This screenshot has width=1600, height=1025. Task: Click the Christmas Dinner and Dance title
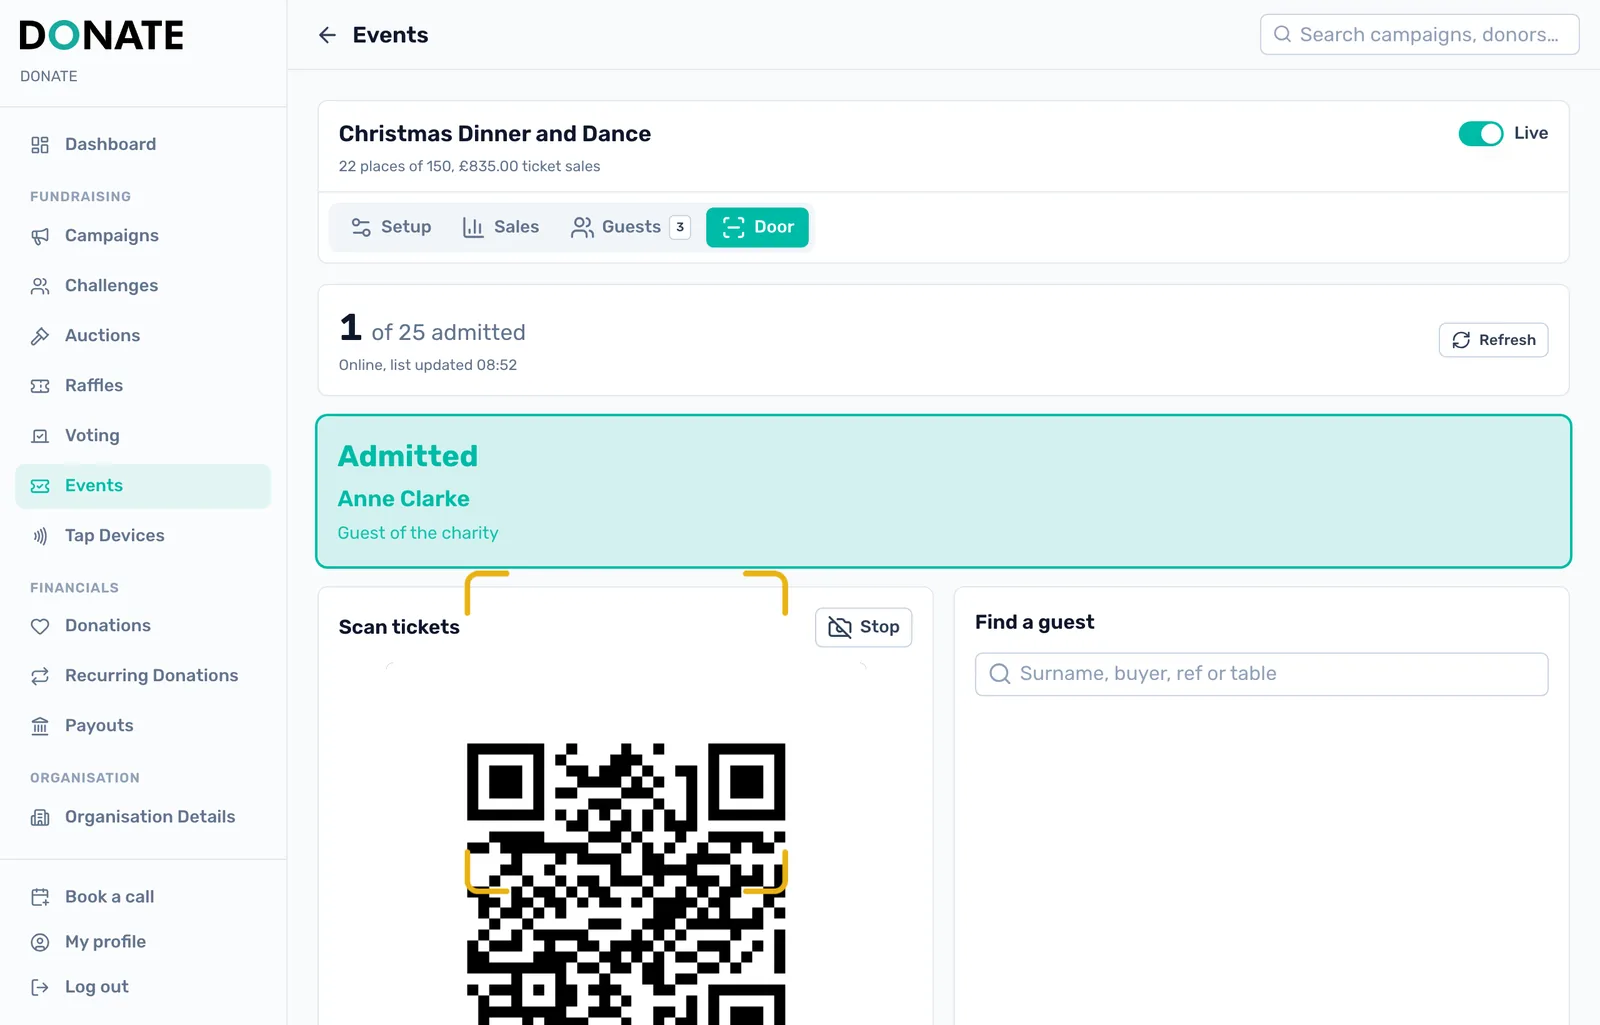click(x=495, y=134)
